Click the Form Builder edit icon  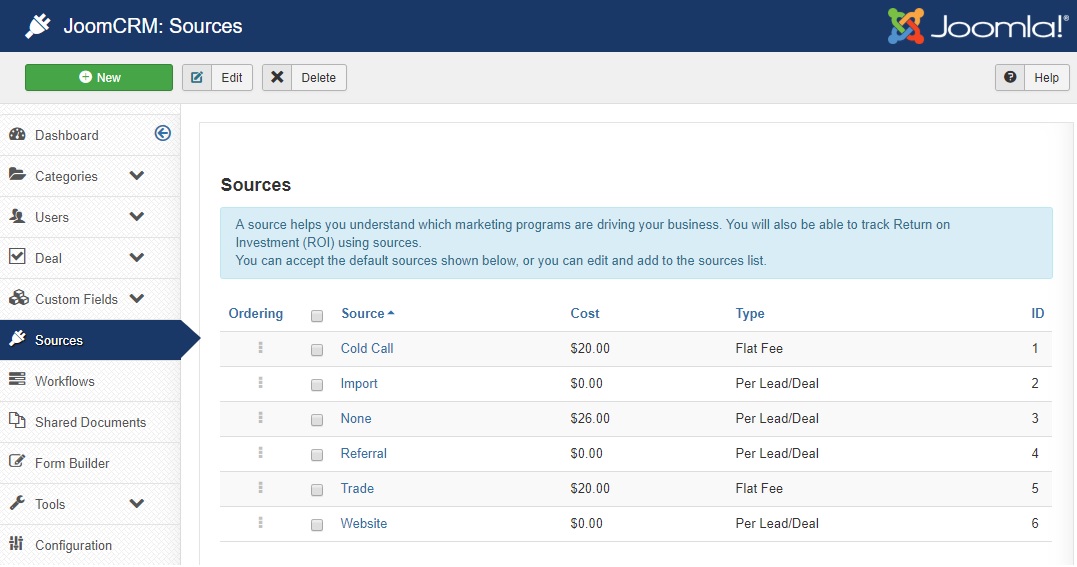tap(17, 461)
